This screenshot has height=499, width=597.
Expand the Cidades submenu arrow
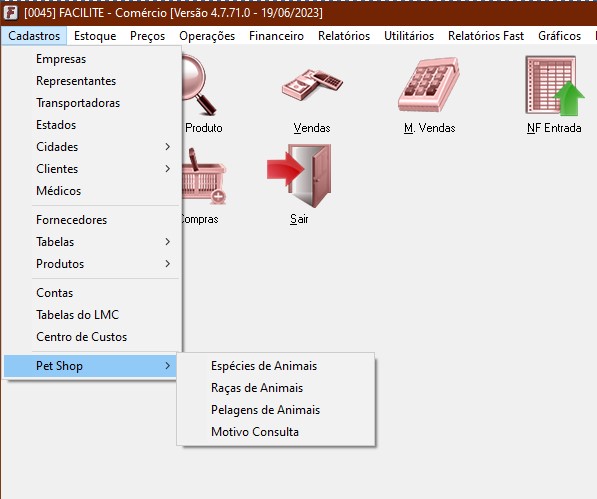[168, 147]
